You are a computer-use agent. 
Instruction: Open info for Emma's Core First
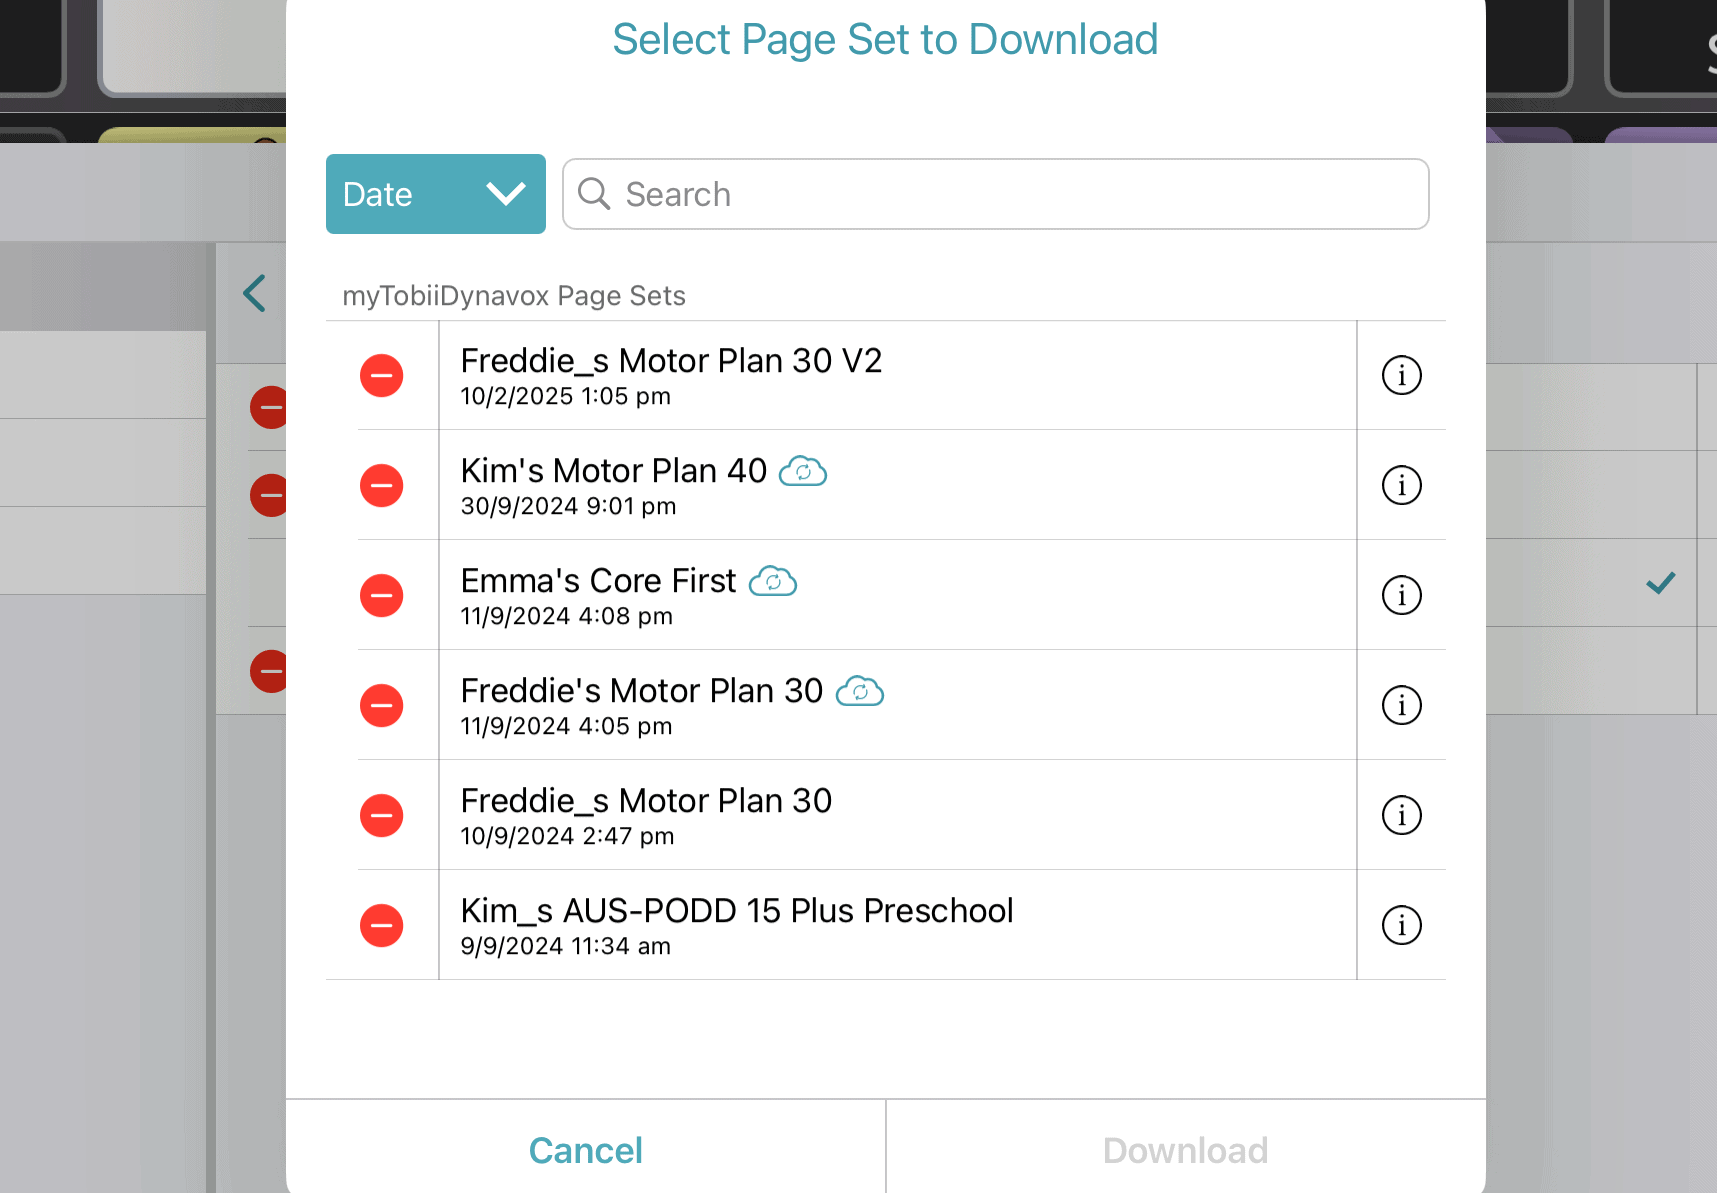pos(1401,595)
